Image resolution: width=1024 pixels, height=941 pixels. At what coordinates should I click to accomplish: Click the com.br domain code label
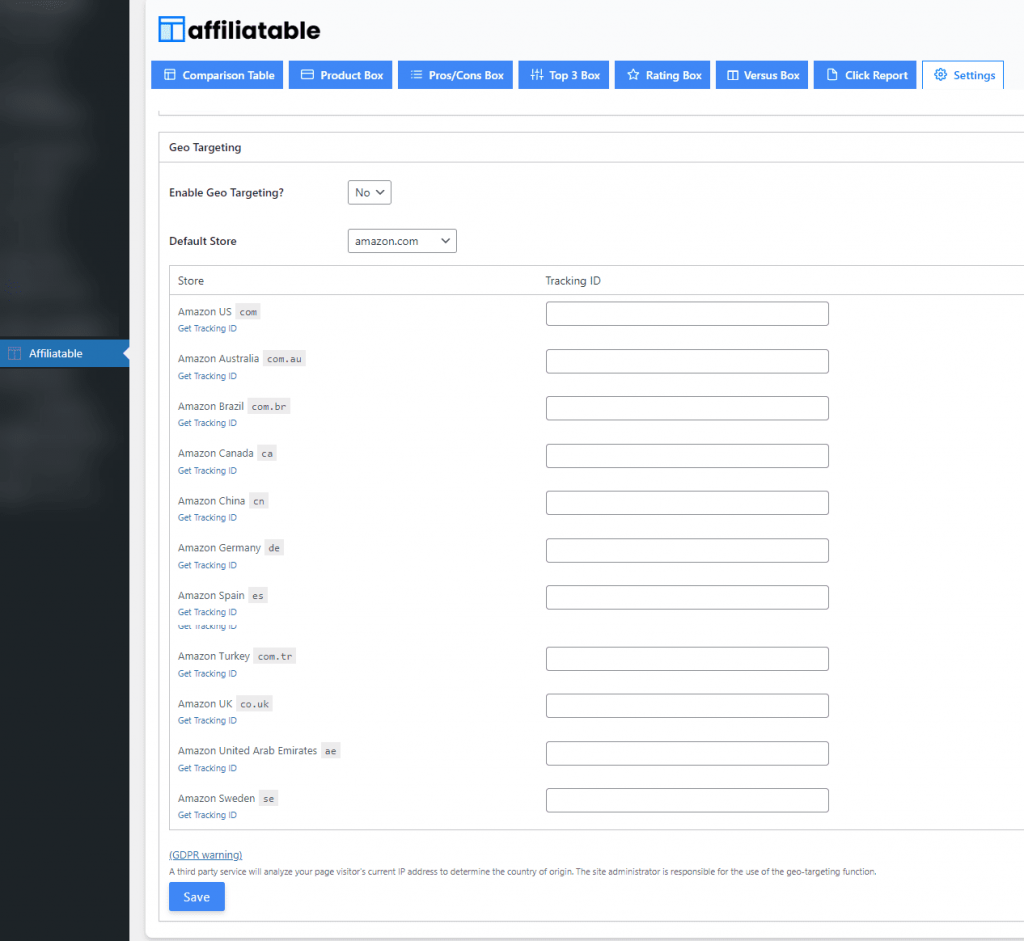point(269,406)
